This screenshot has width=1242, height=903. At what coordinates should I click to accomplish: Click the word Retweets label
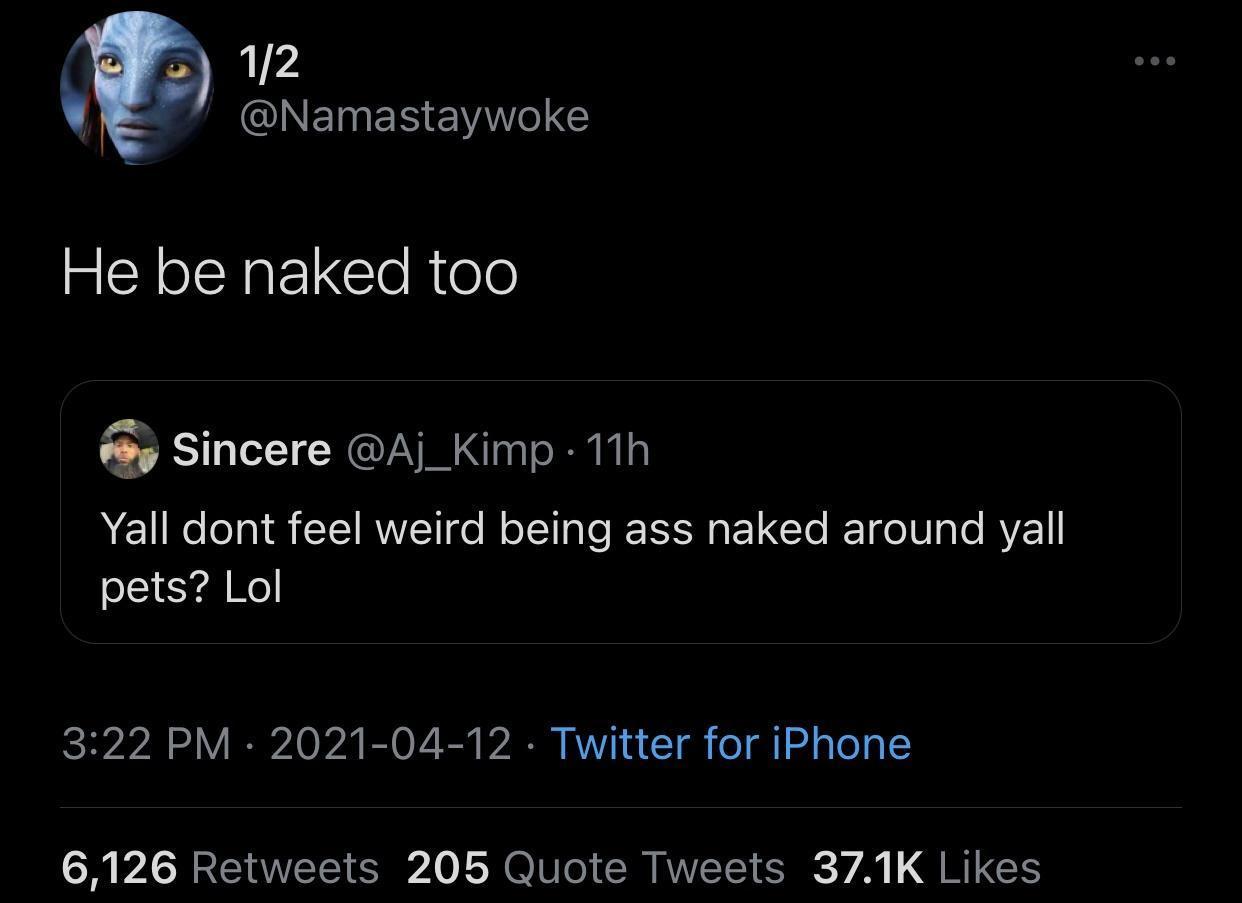point(284,867)
